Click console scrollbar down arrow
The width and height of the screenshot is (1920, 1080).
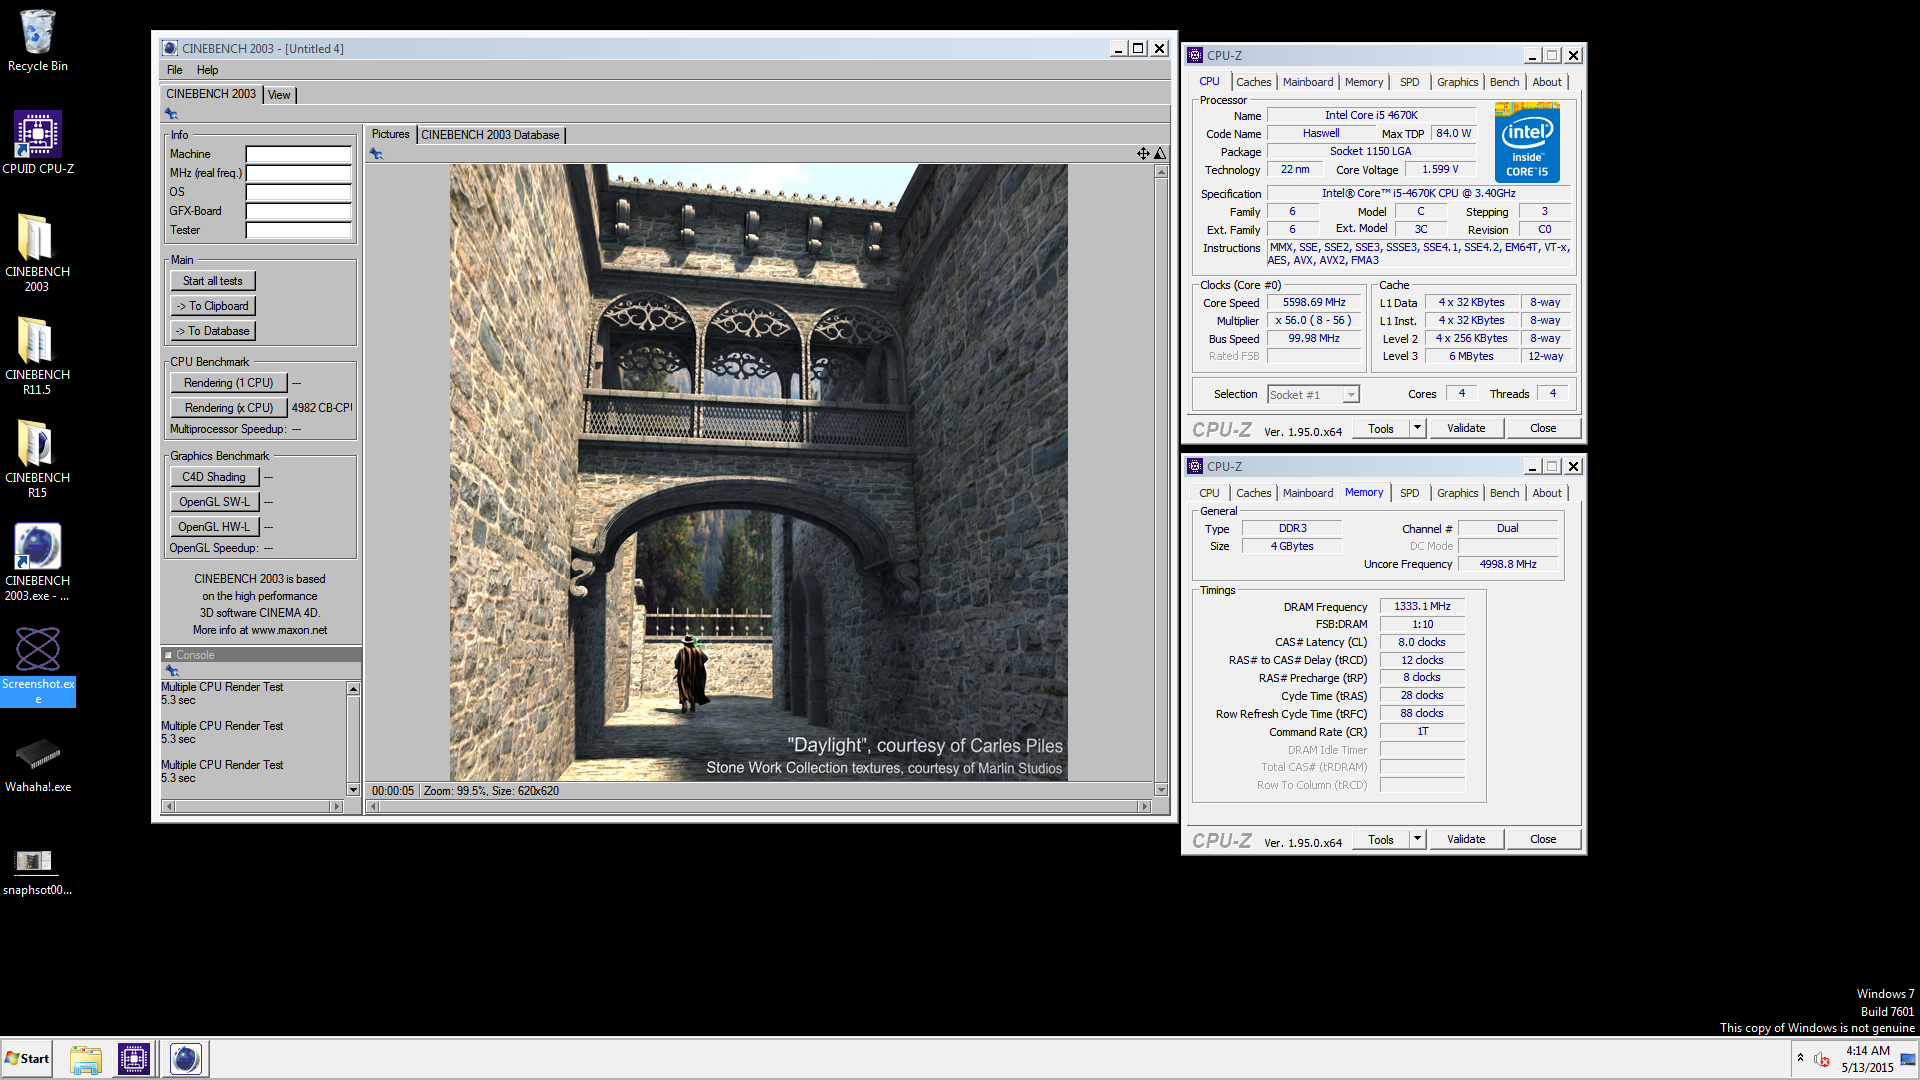point(353,790)
